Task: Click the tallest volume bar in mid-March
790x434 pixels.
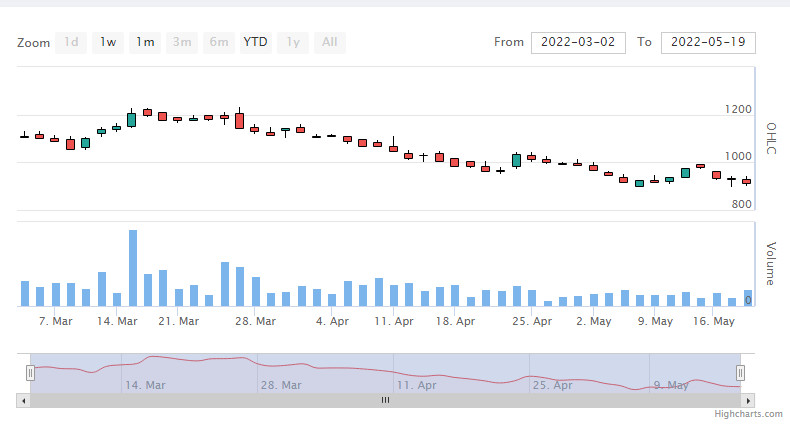Action: [x=133, y=268]
